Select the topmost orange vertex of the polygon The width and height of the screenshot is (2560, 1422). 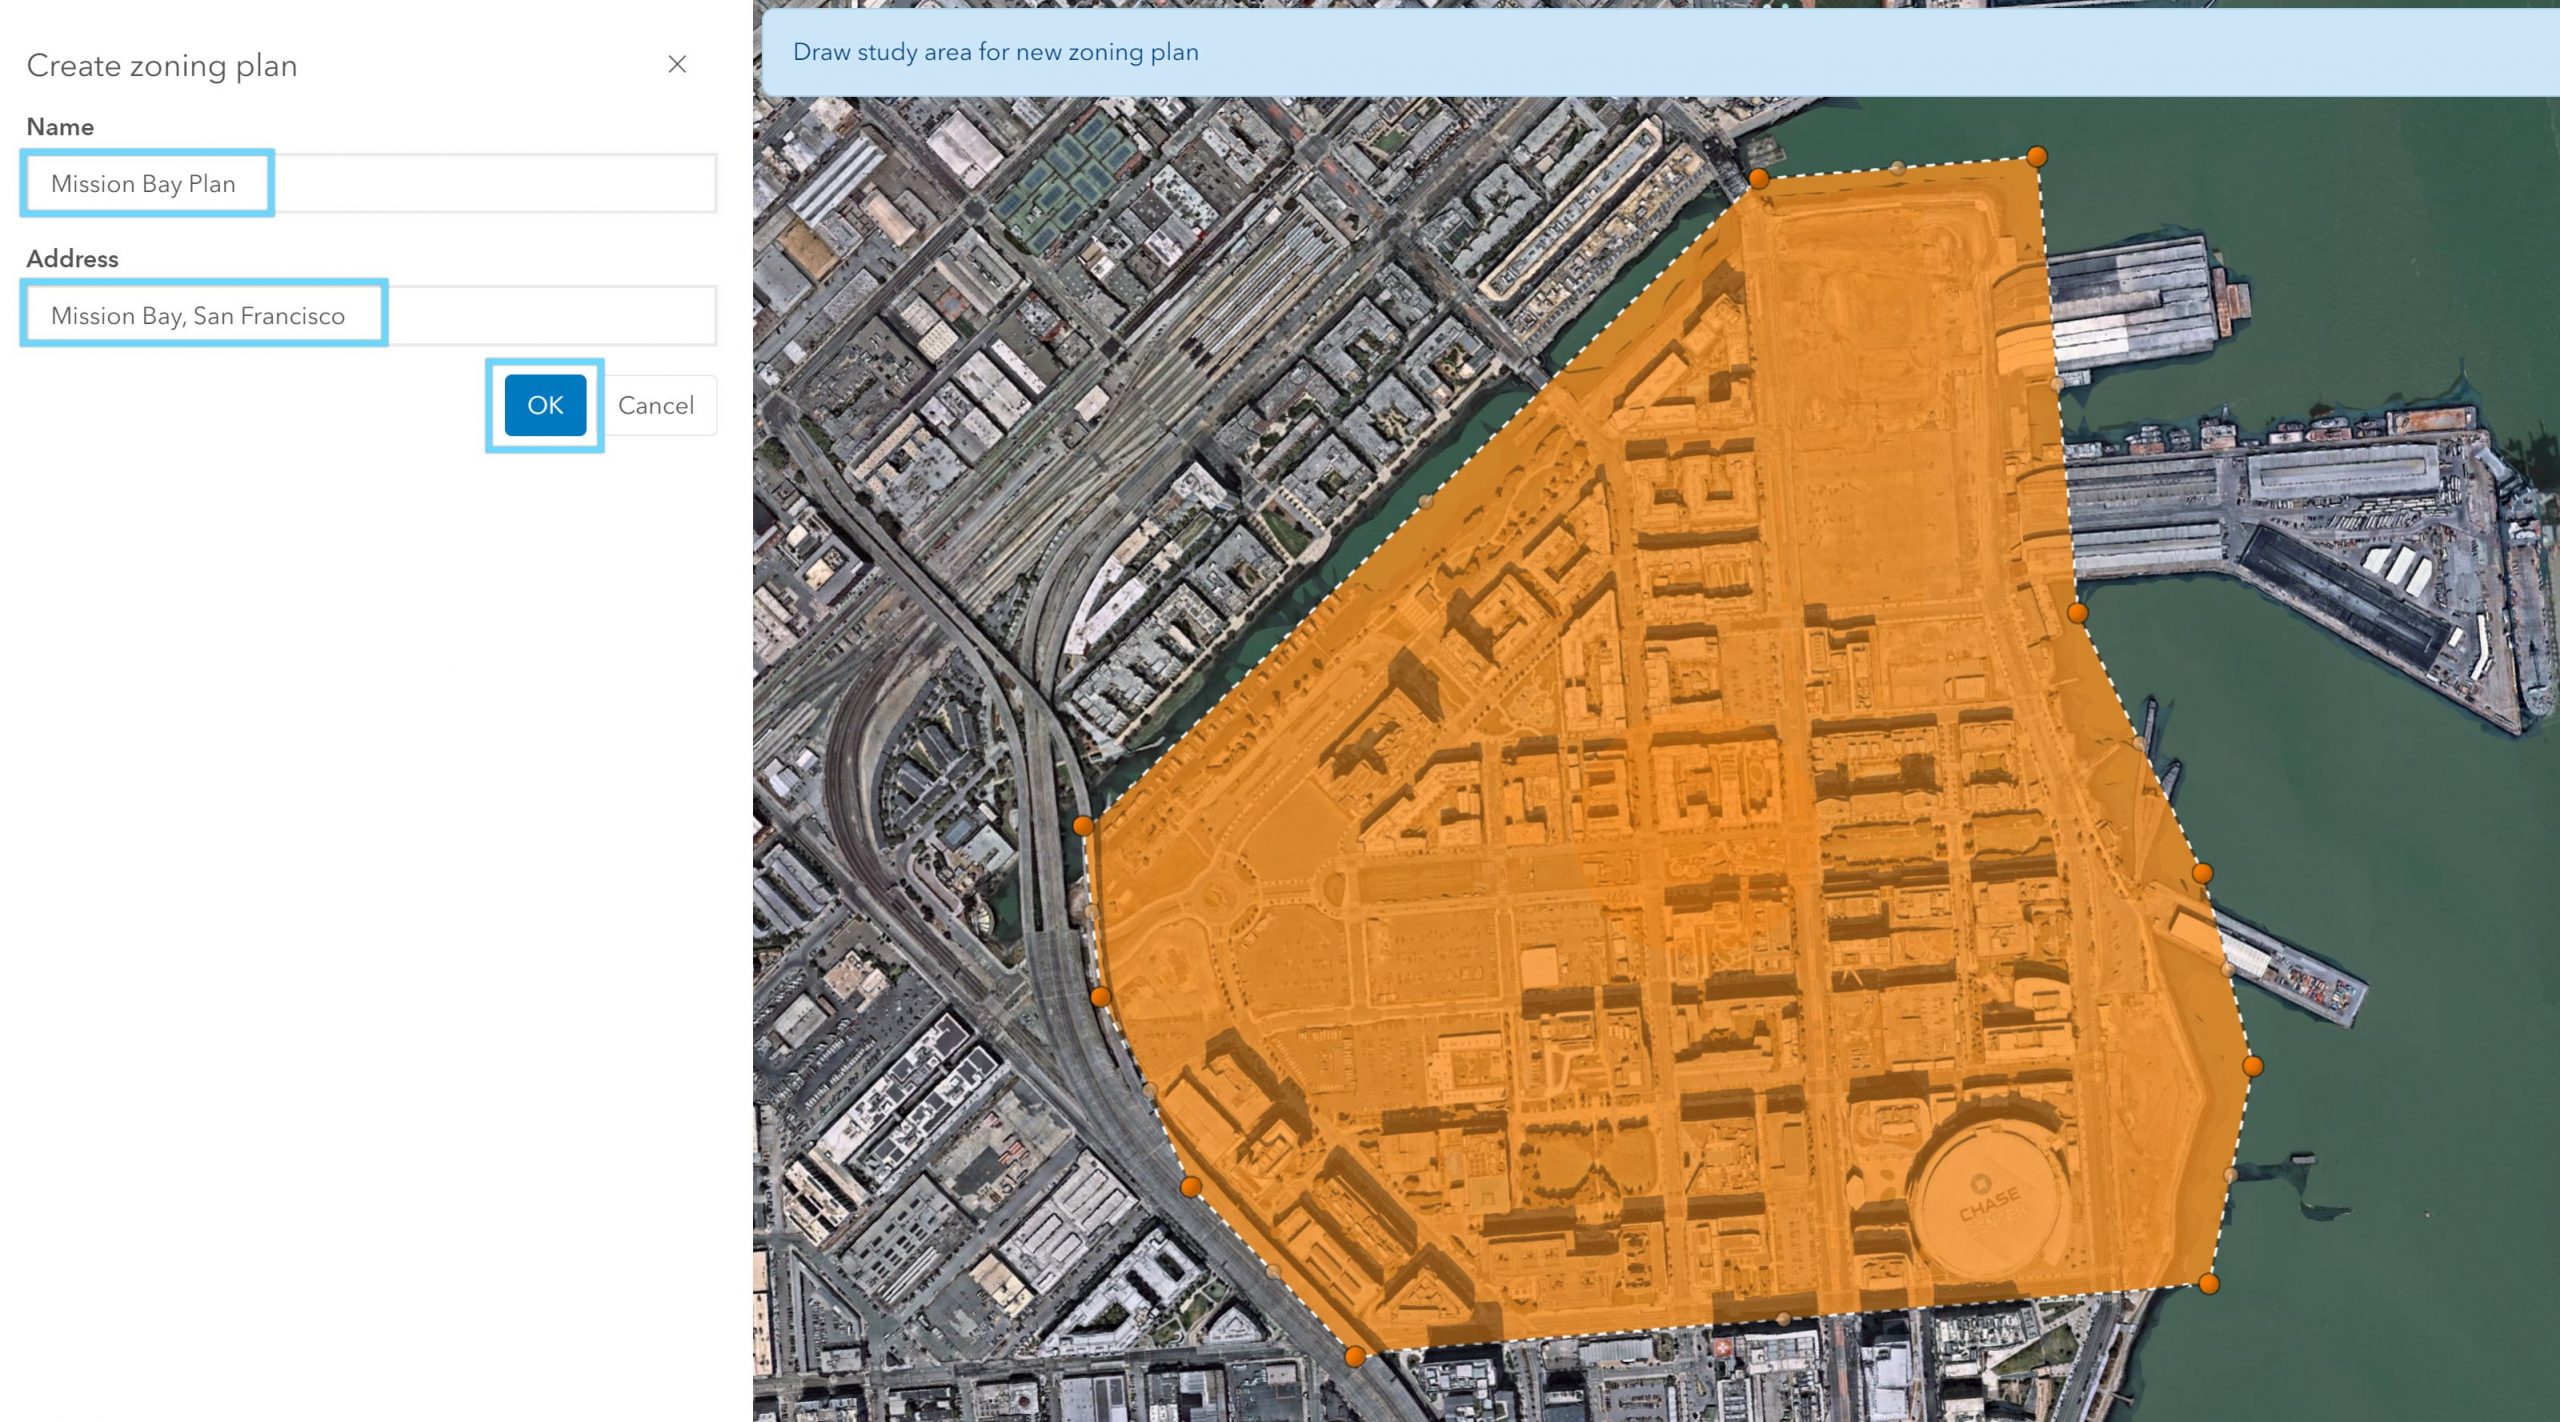(2036, 156)
